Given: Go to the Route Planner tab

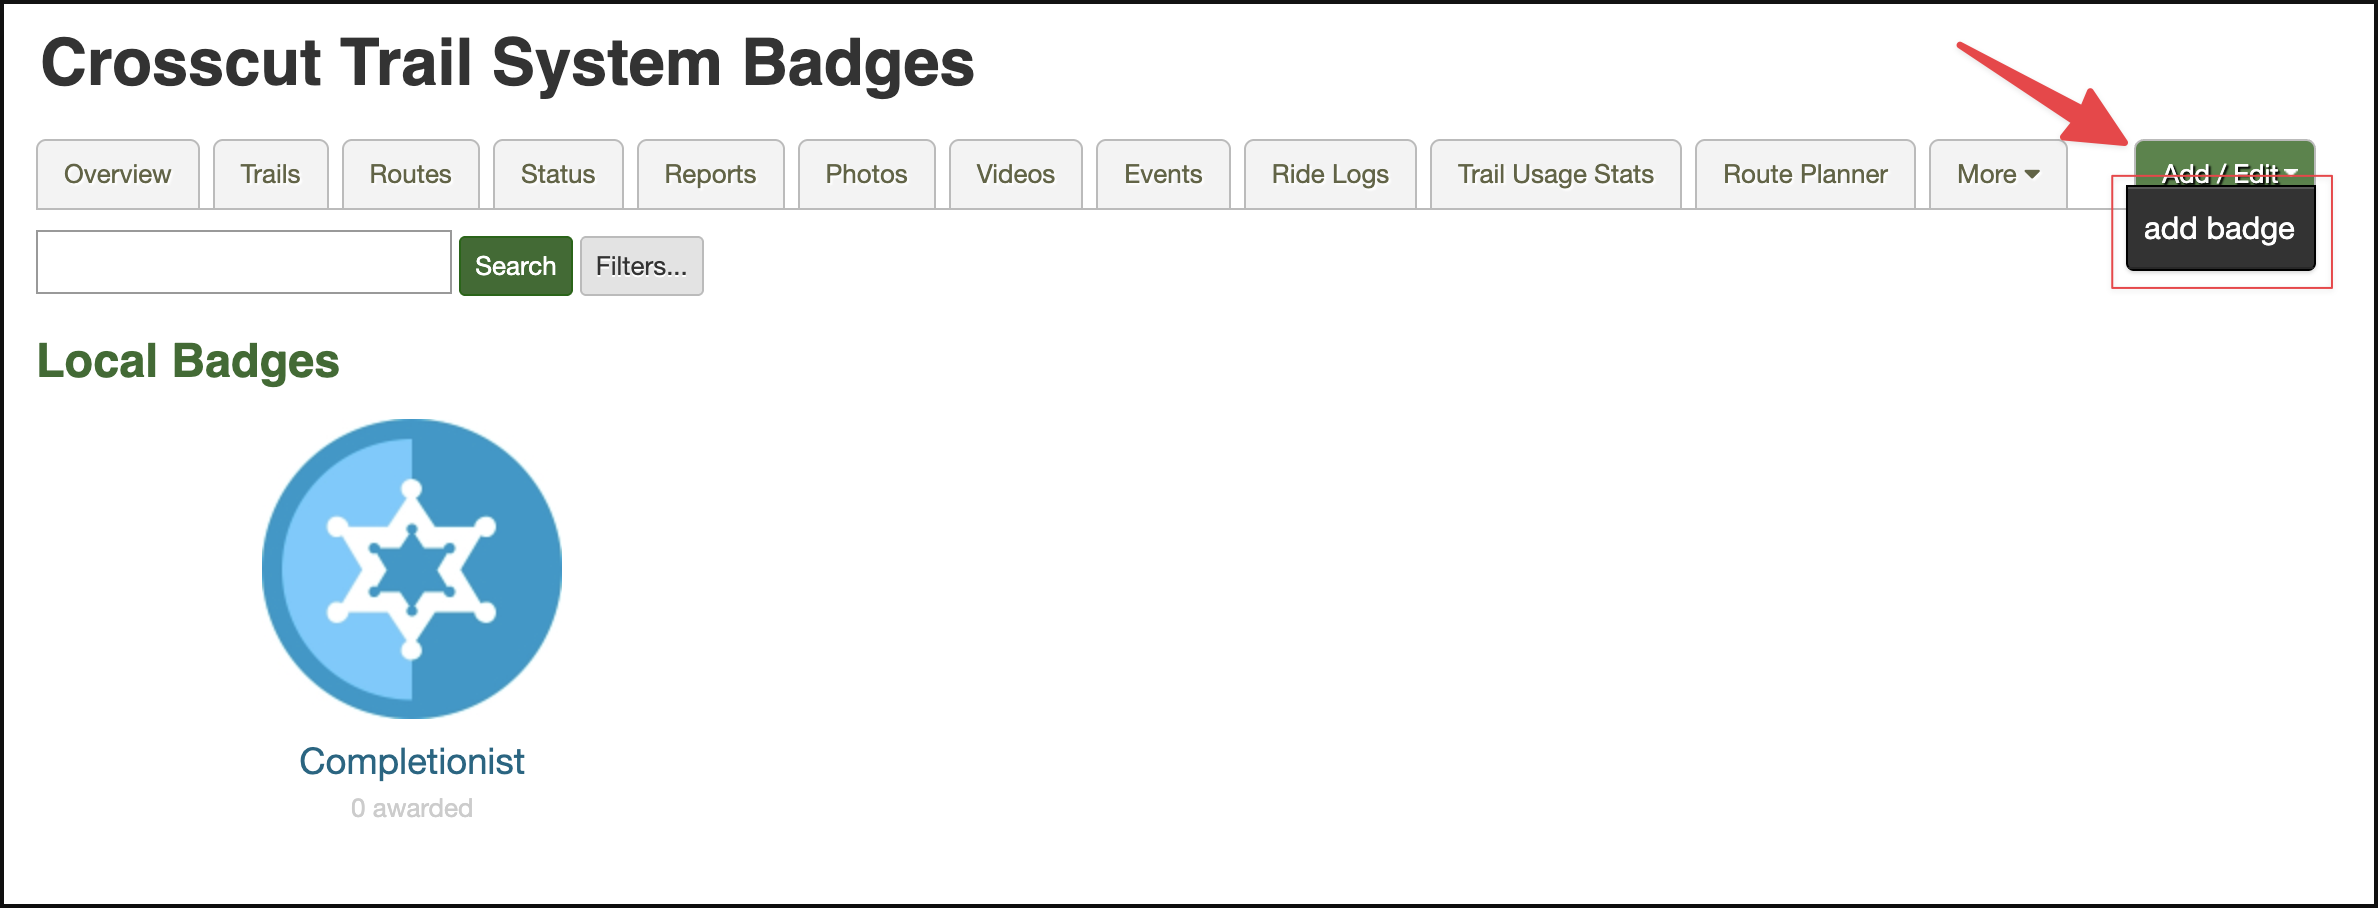Looking at the screenshot, I should (x=1805, y=174).
